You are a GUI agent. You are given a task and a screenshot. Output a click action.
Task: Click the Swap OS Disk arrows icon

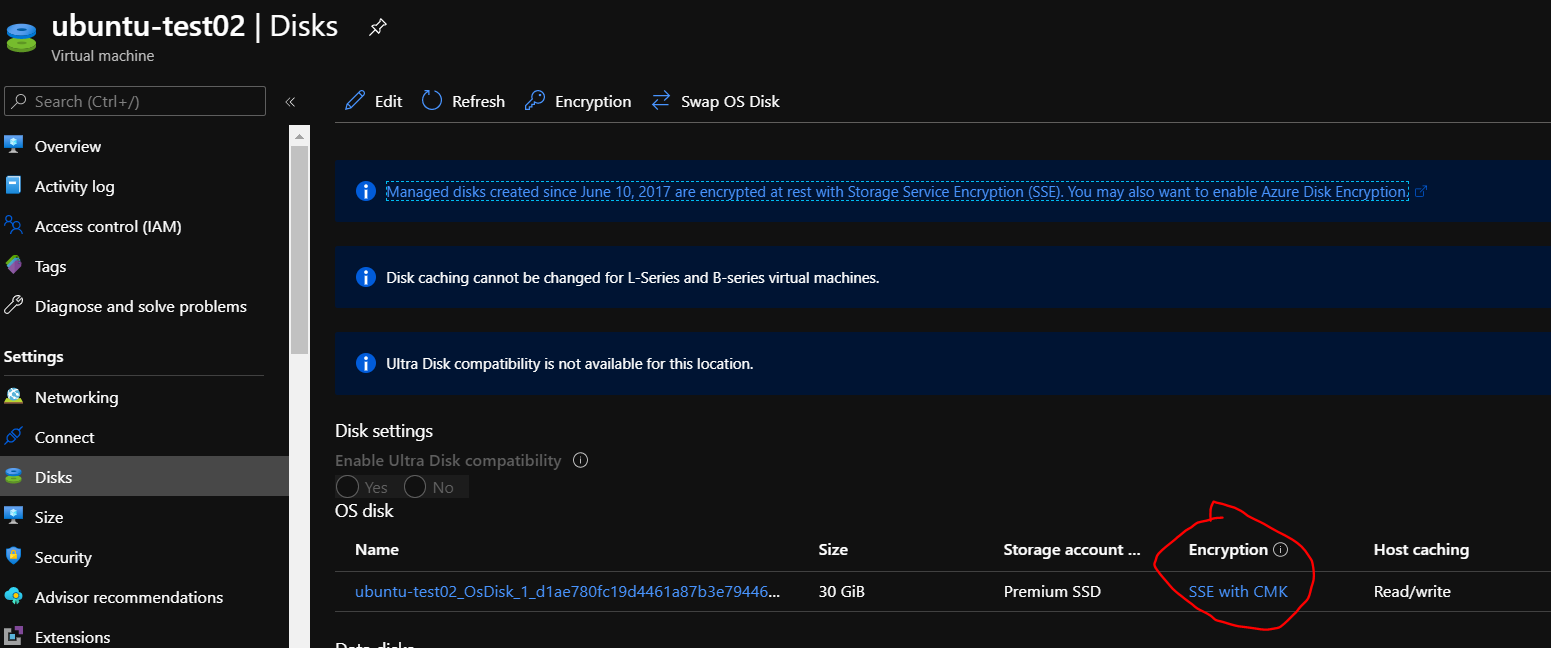click(x=661, y=101)
